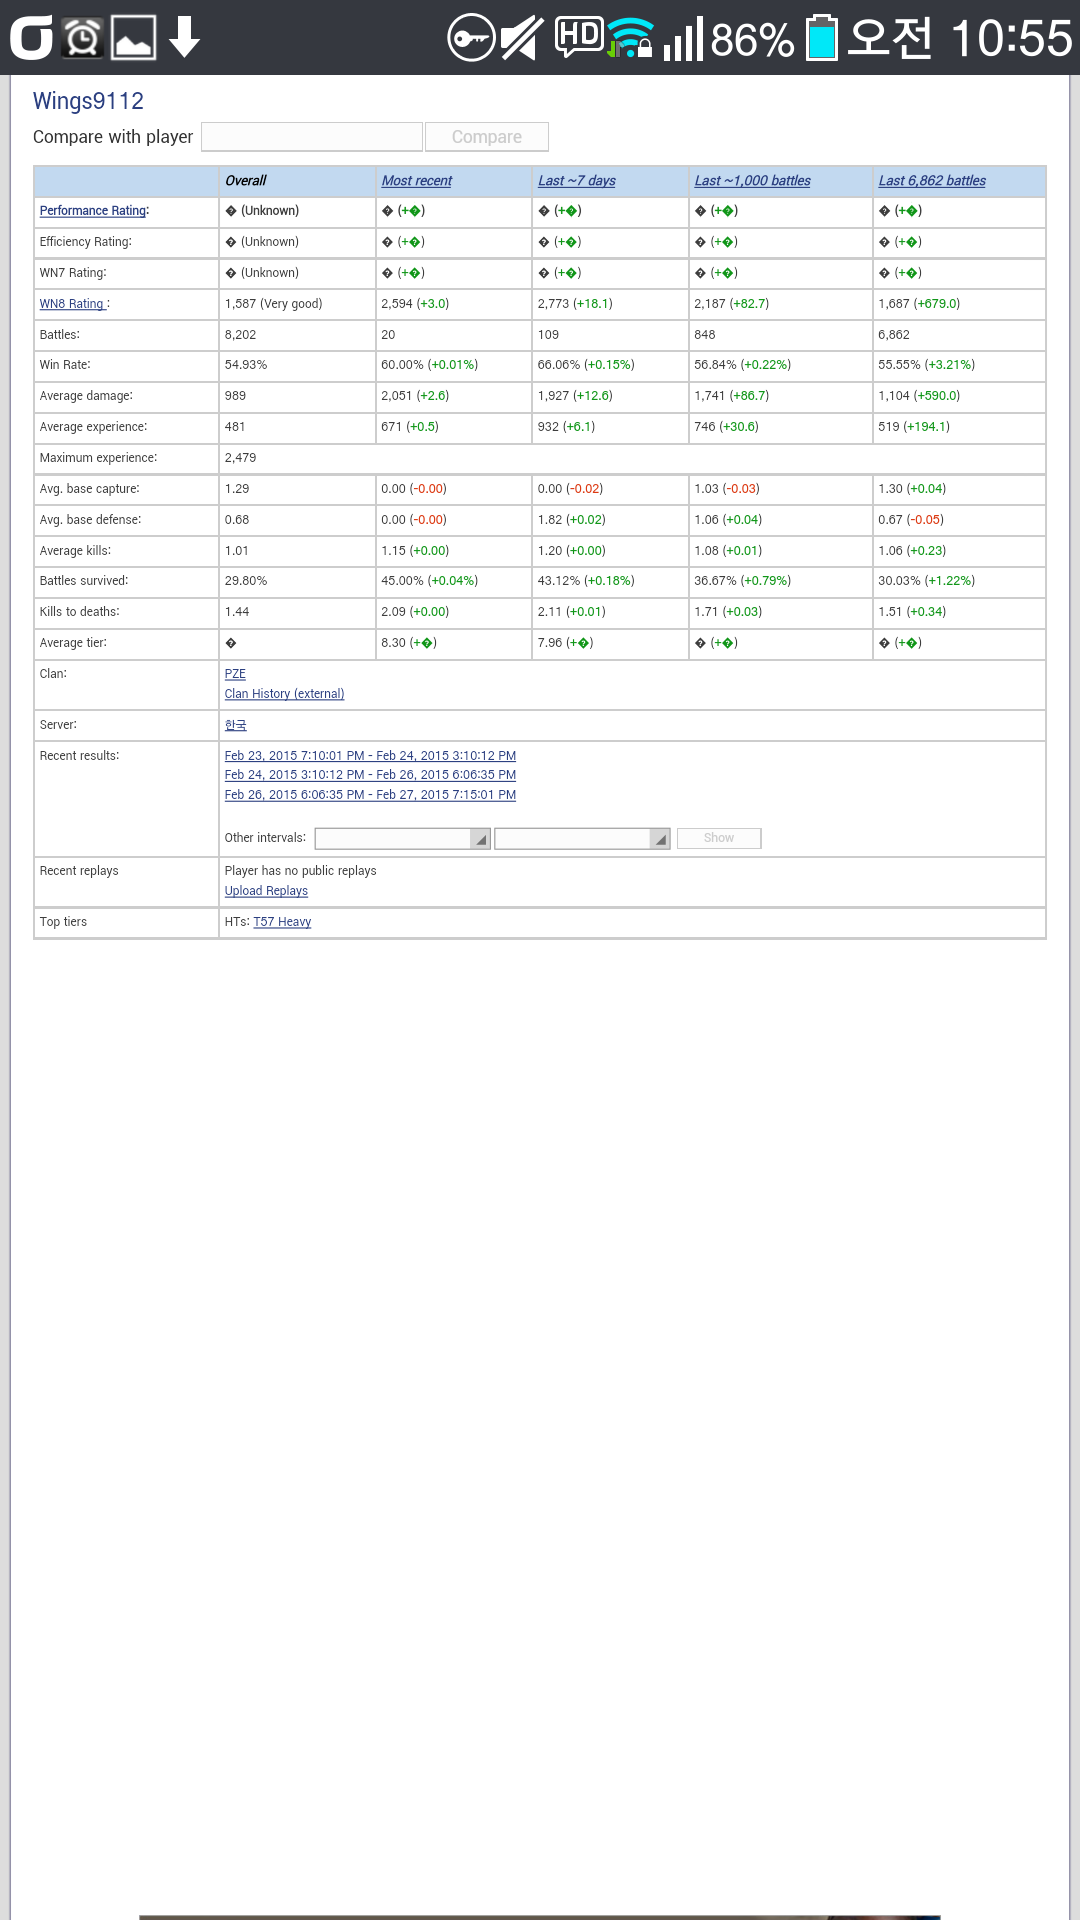Open the second Other intervals dropdown
This screenshot has height=1920, width=1080.
[x=582, y=838]
